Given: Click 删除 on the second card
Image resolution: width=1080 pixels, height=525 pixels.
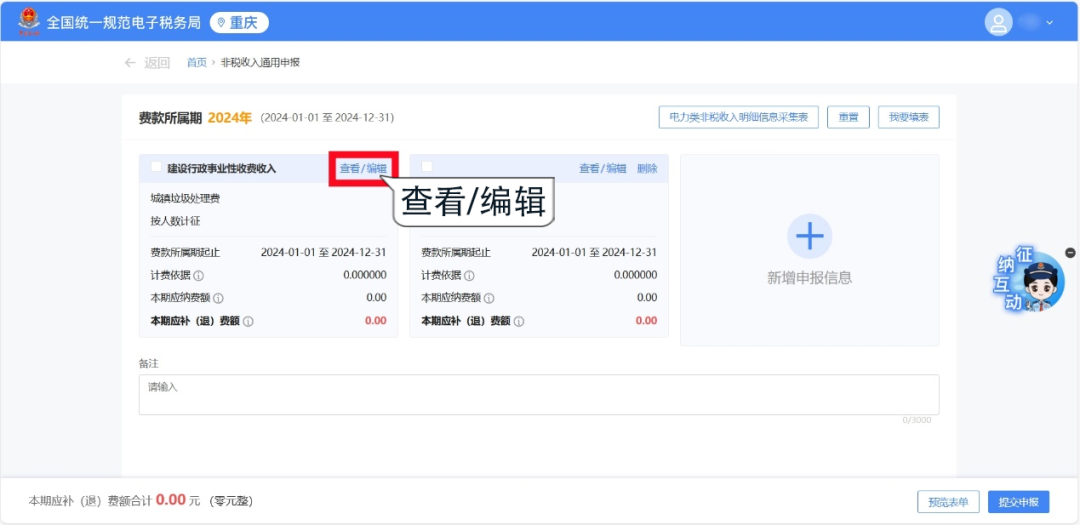Looking at the screenshot, I should 647,168.
